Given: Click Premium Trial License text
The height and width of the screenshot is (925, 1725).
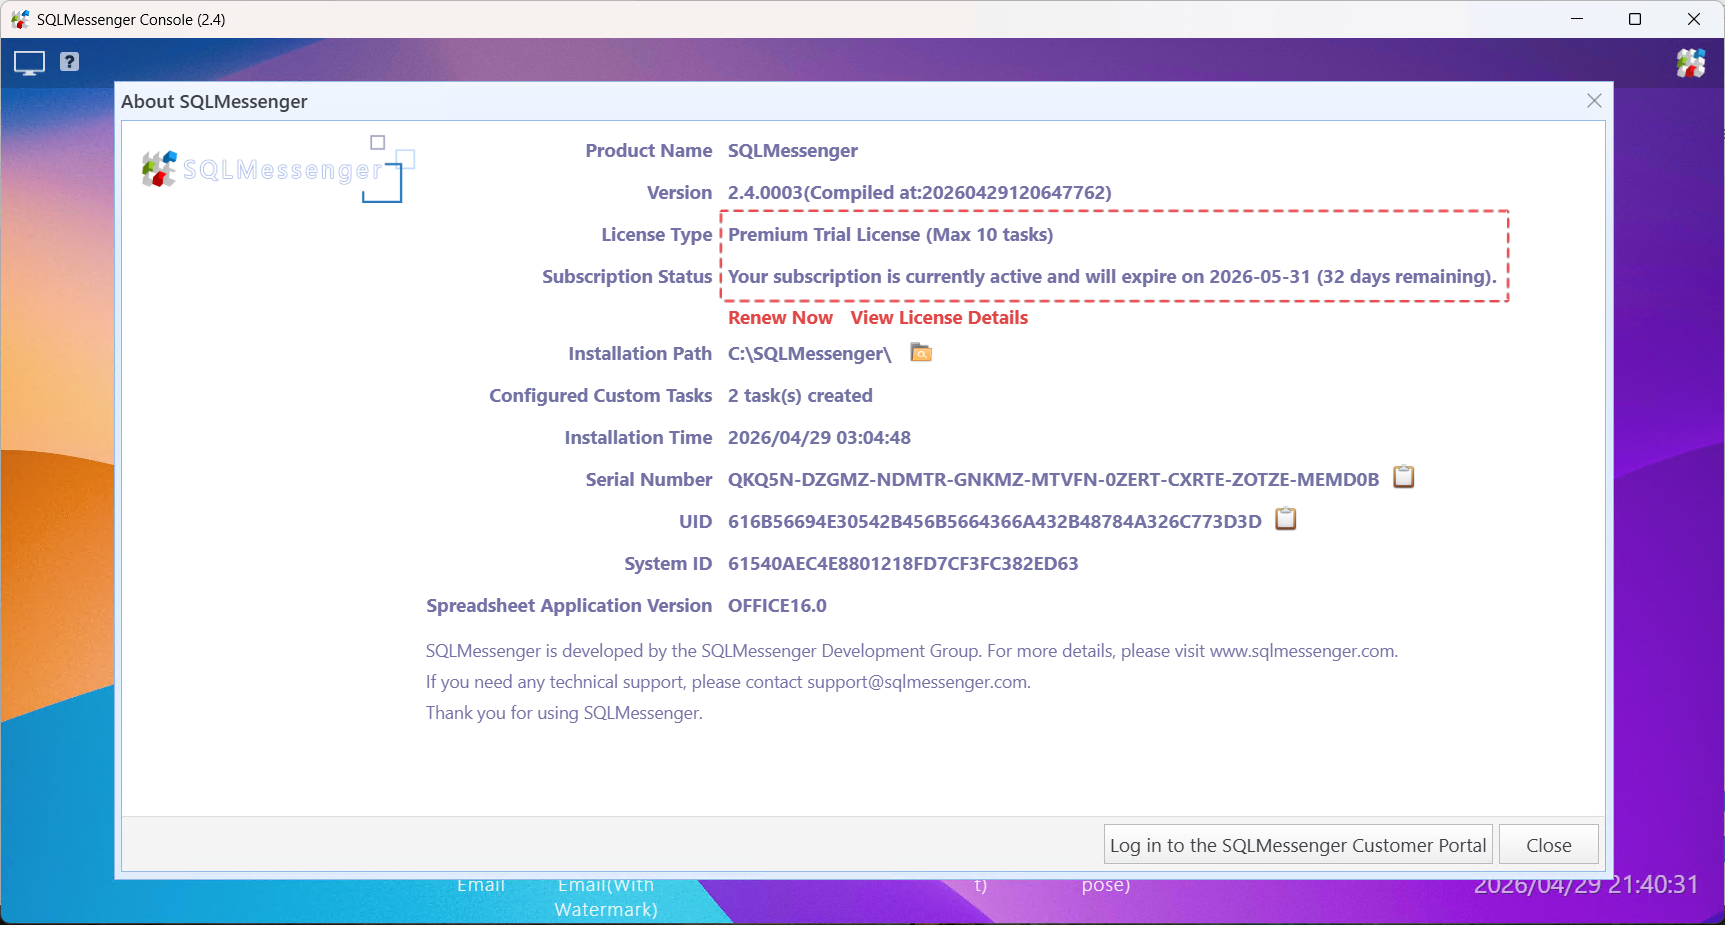Looking at the screenshot, I should (890, 234).
